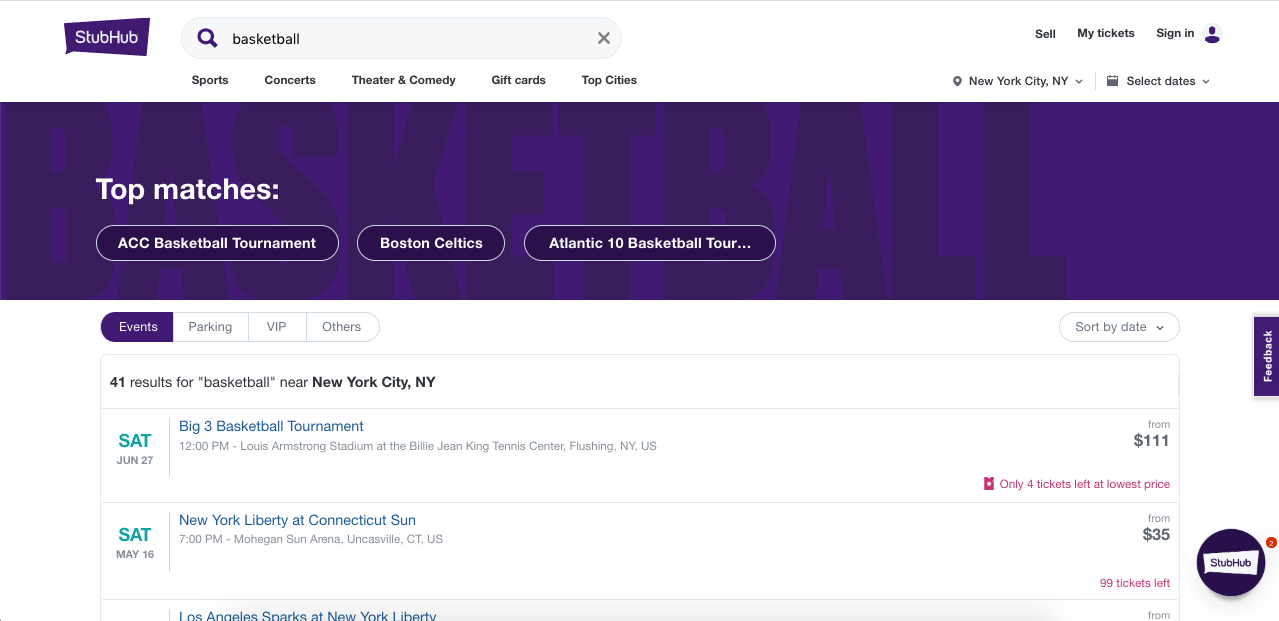
Task: Switch to the Parking tab
Action: pyautogui.click(x=210, y=327)
